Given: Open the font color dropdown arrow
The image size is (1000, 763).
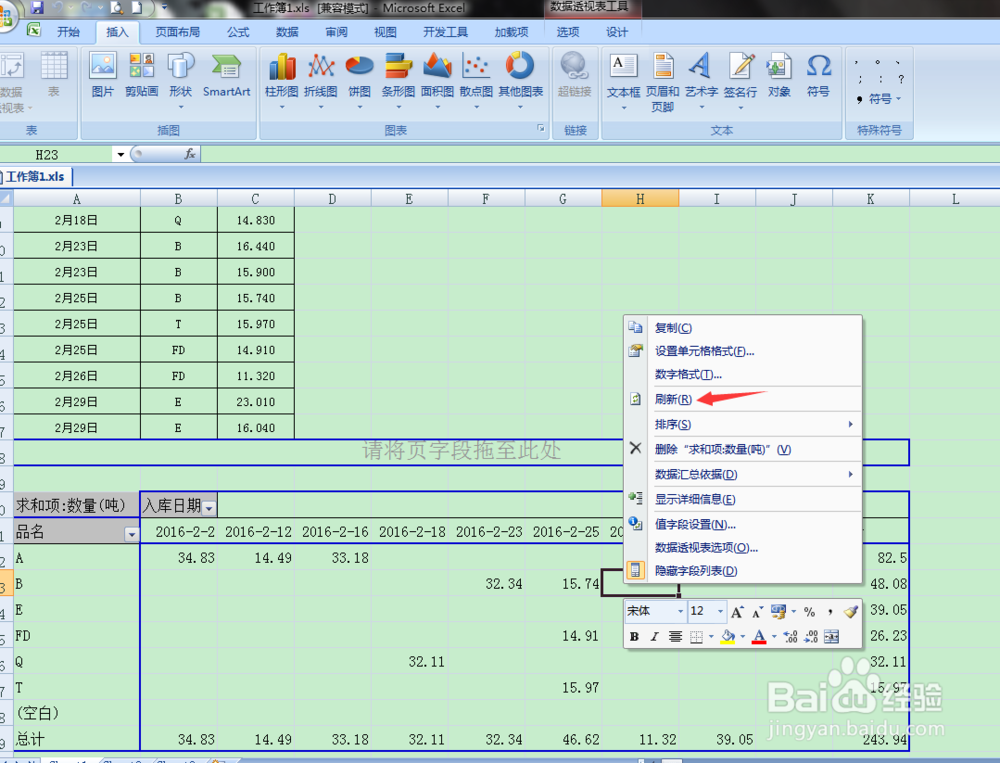Looking at the screenshot, I should coord(774,637).
